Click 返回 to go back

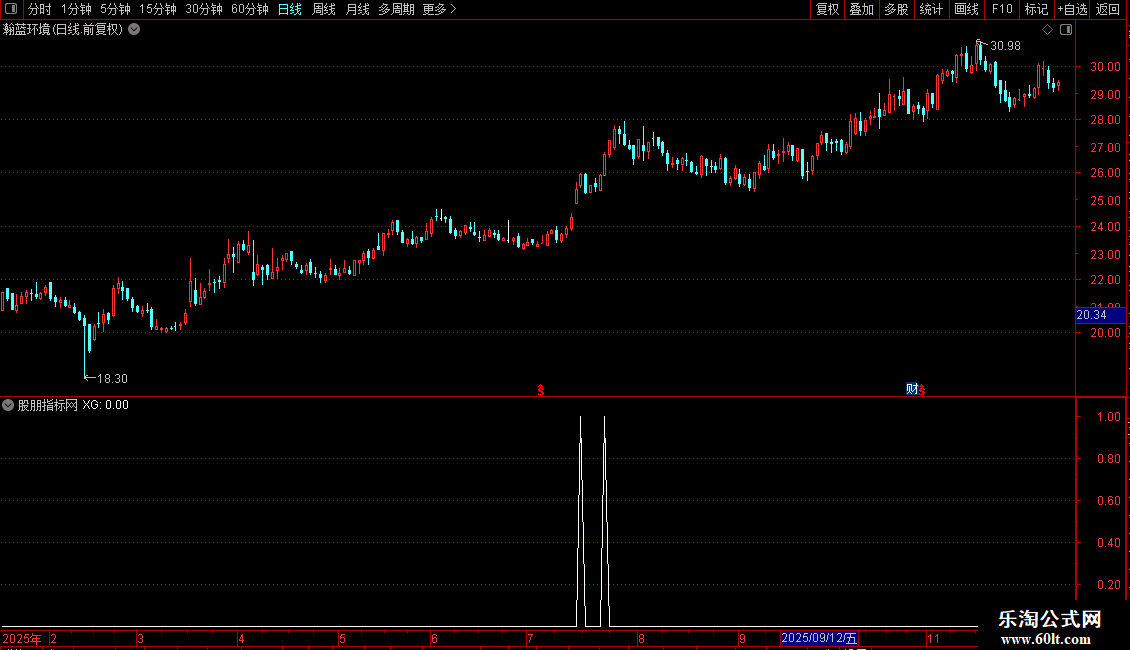point(1108,9)
